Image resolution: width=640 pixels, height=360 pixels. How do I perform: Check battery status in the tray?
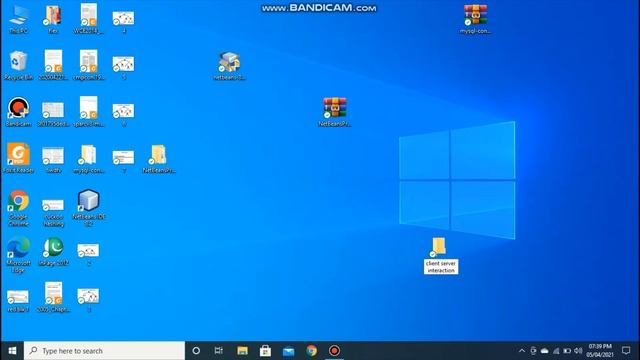point(567,351)
